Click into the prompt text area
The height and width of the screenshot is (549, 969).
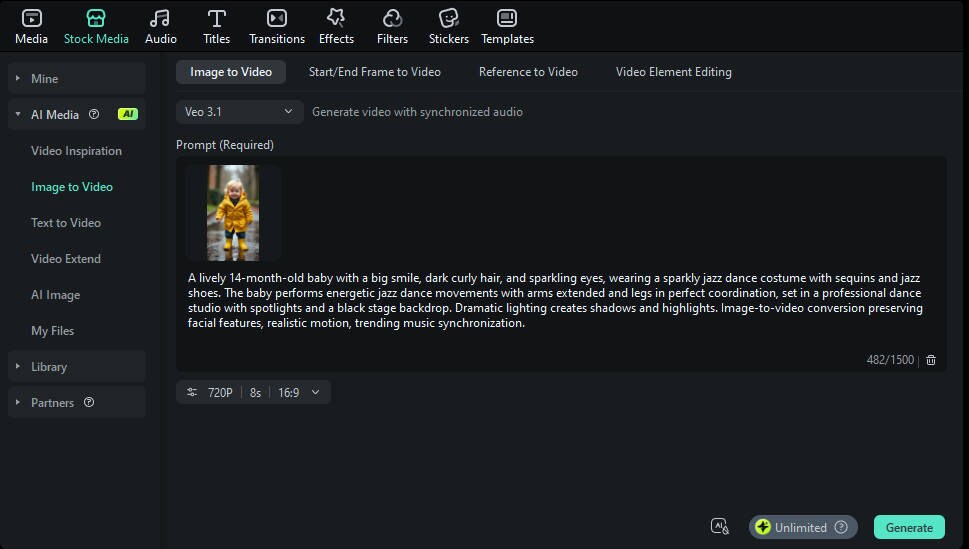tap(561, 264)
